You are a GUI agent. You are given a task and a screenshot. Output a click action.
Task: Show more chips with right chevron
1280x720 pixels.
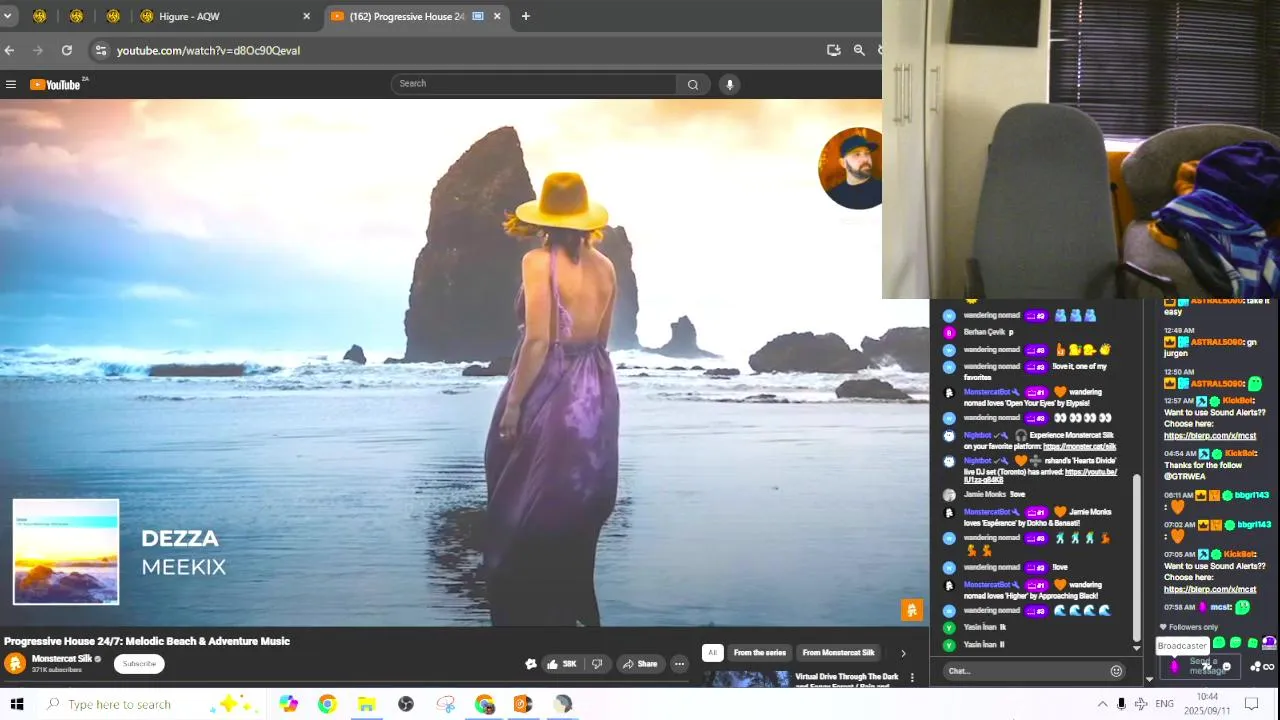[x=903, y=653]
